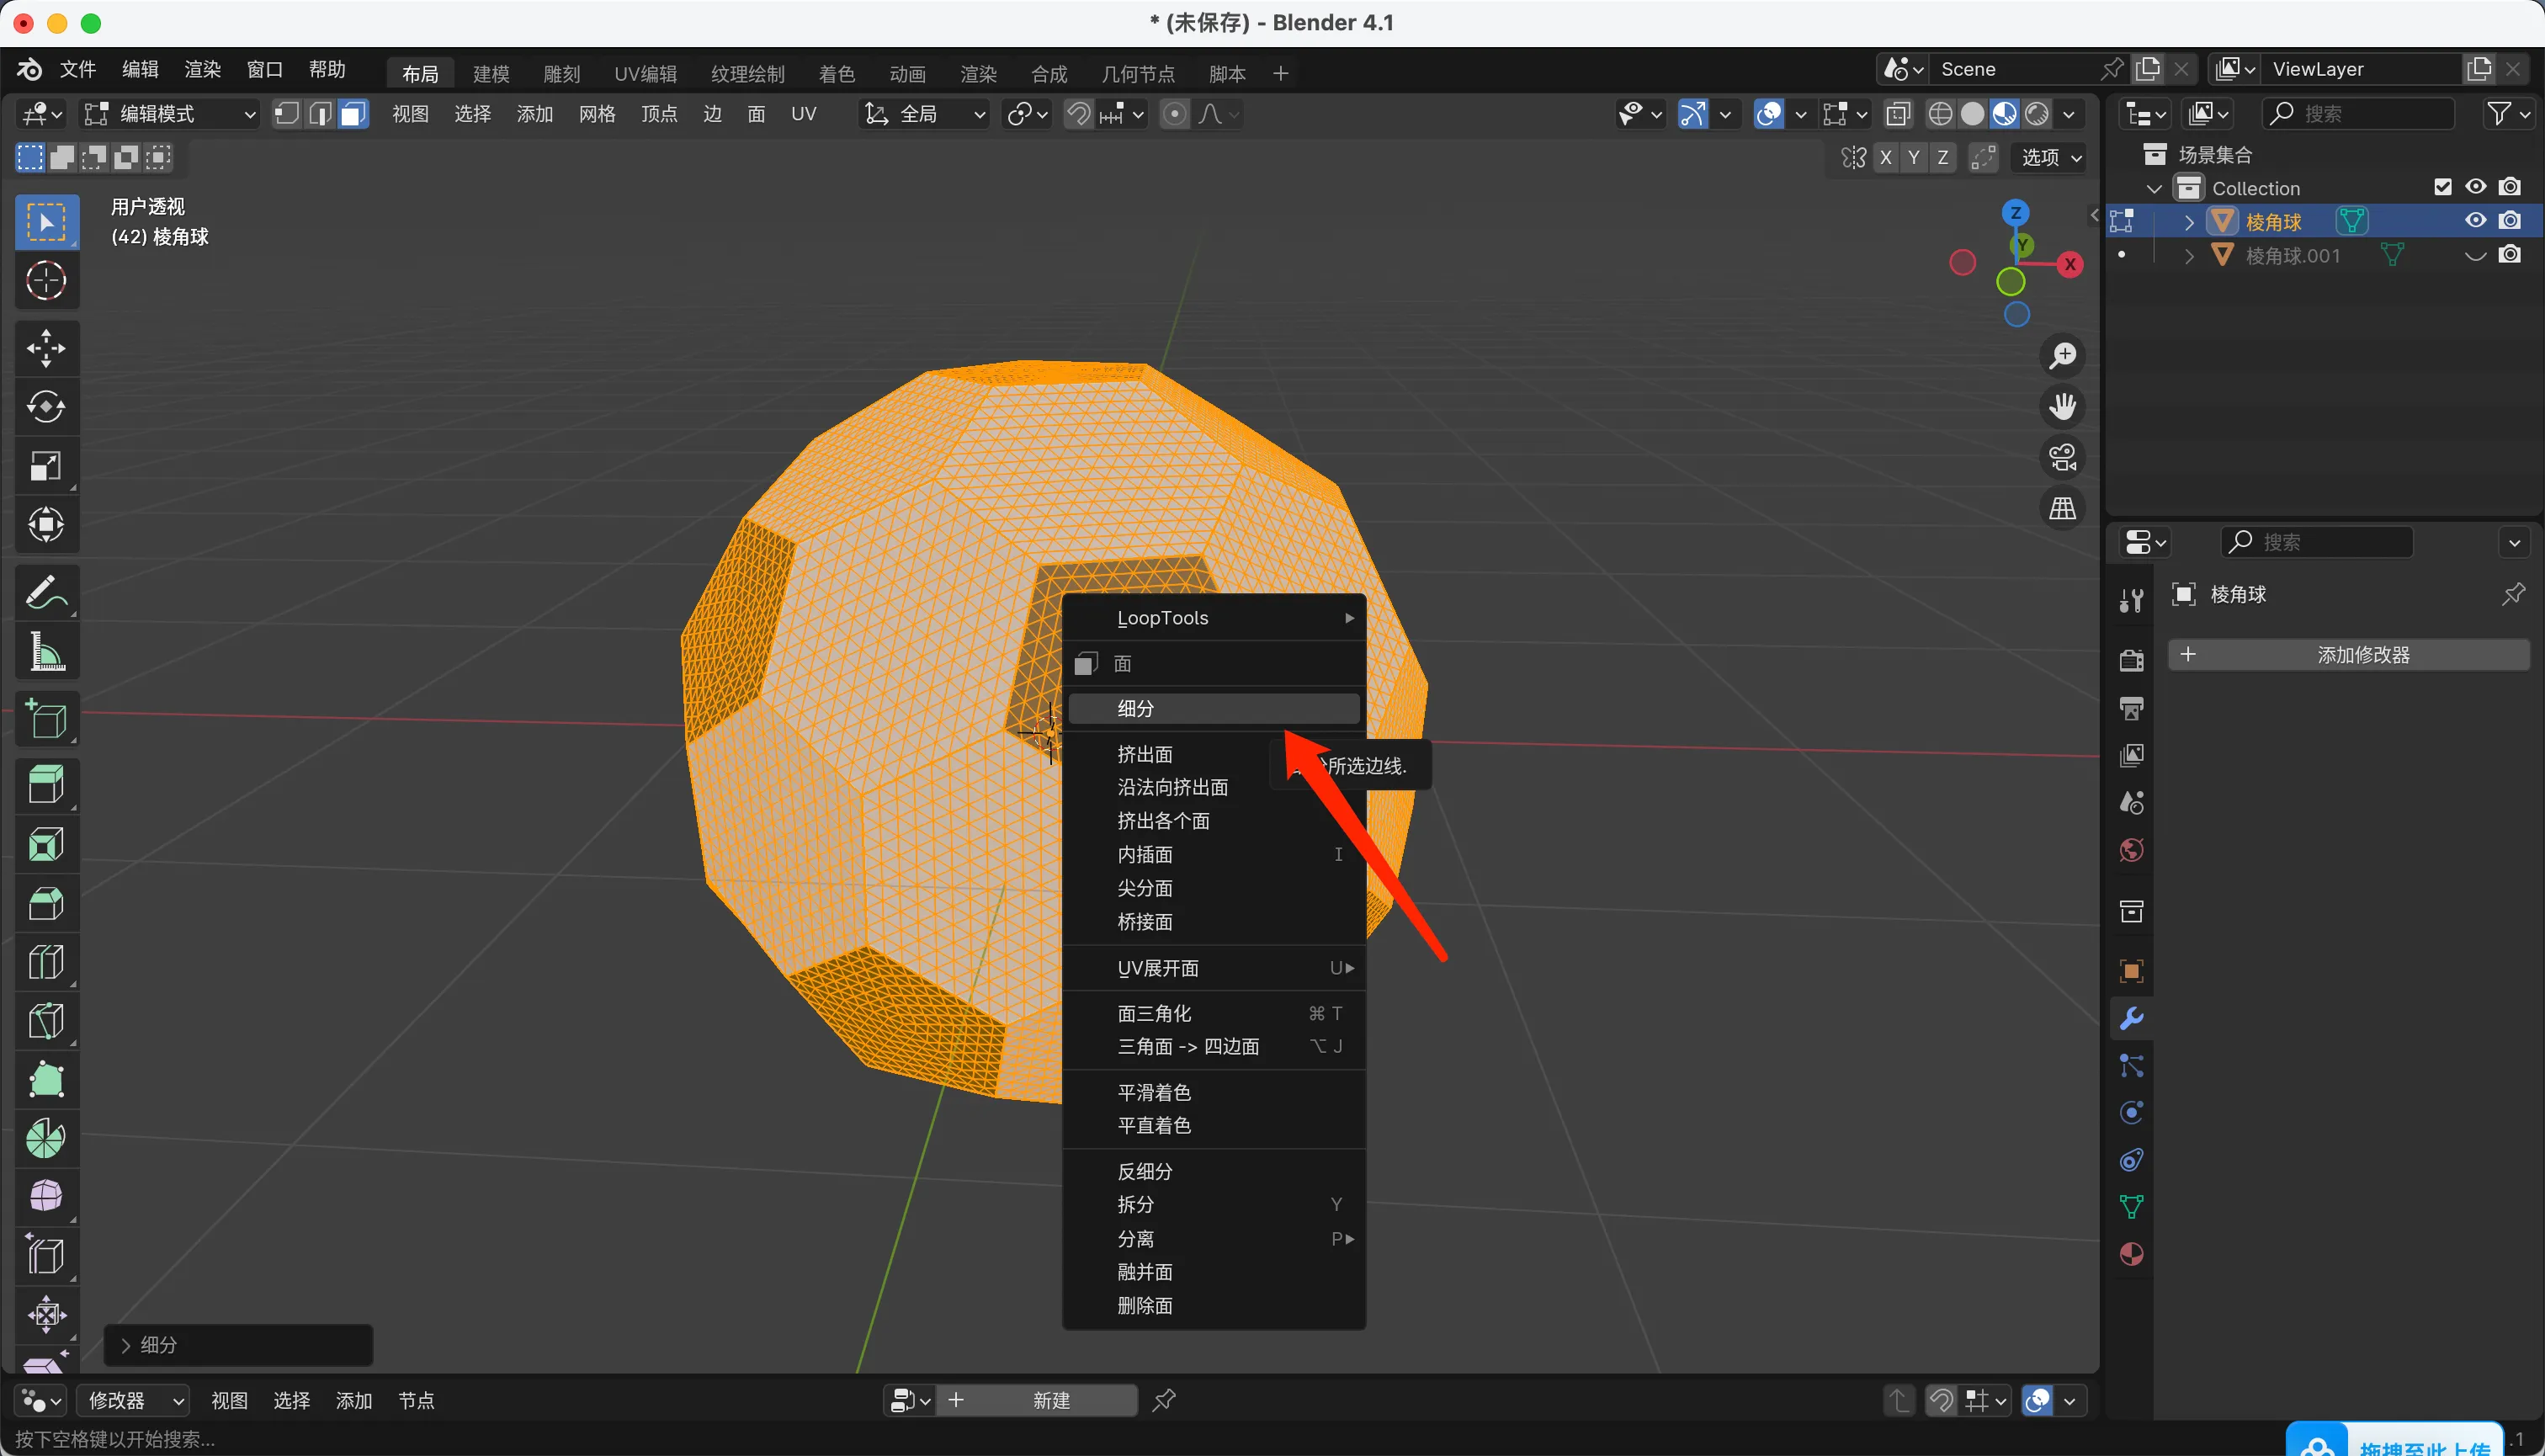Screen dimensions: 2545x1456
Task: Select the Move tool in toolbar
Action: (46, 348)
